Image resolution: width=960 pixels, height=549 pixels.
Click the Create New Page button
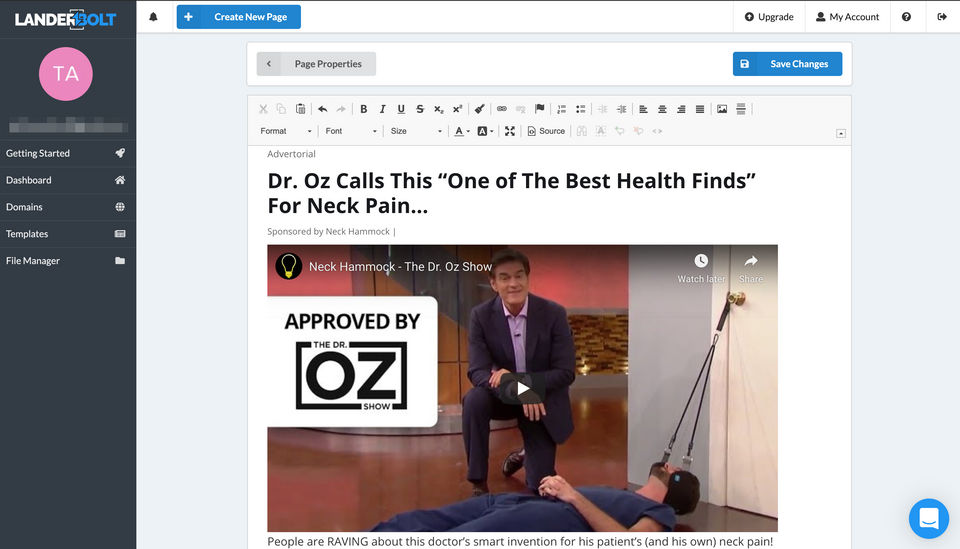pos(239,17)
